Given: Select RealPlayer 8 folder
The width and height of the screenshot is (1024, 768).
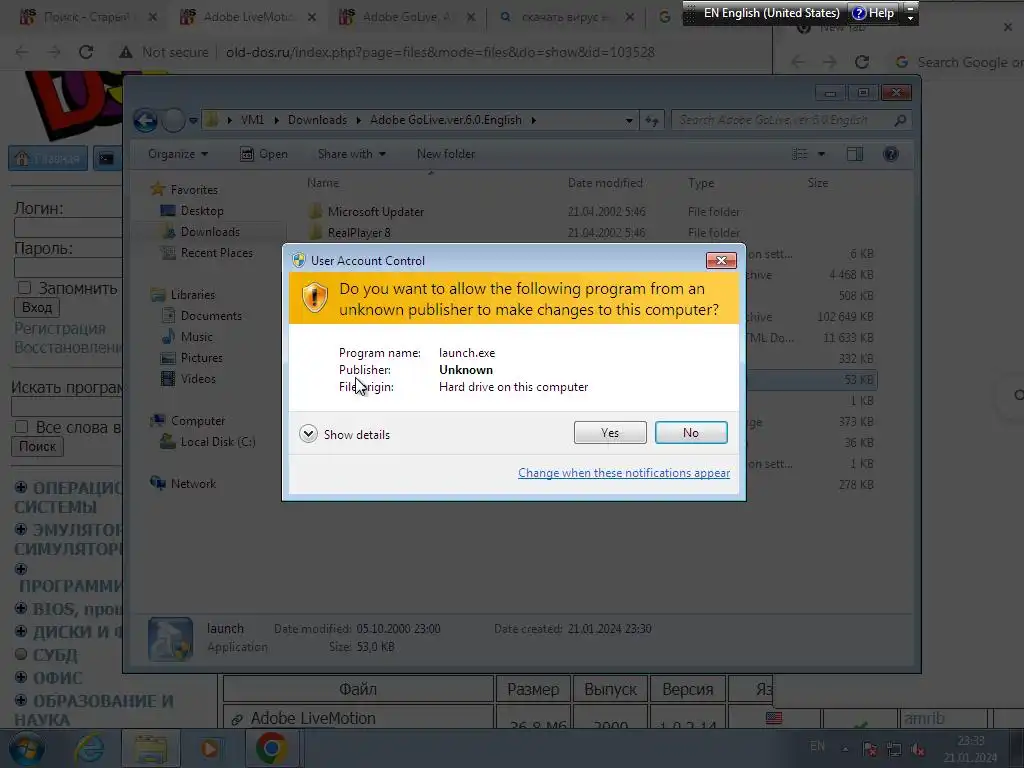Looking at the screenshot, I should (359, 232).
